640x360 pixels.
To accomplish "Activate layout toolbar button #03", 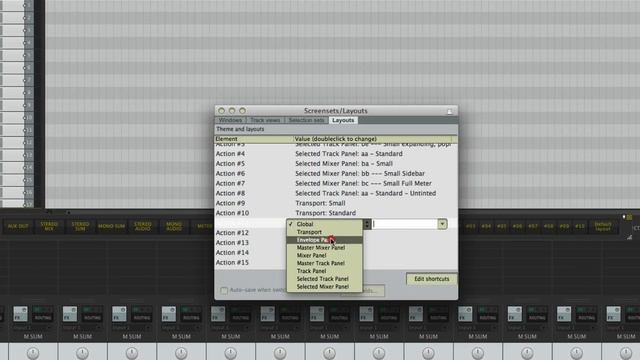I will [x=470, y=226].
